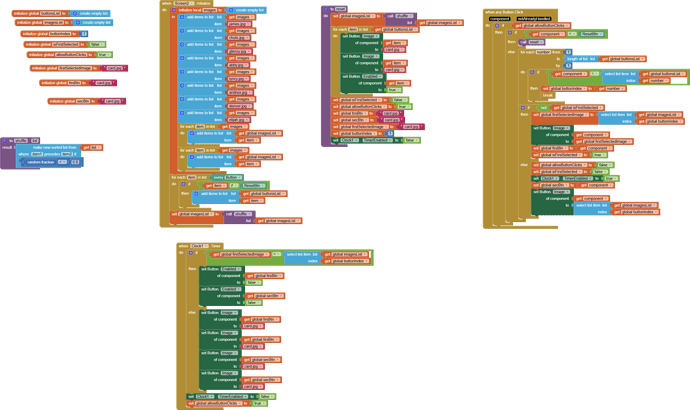Open ResetBtn dropdown in Screen2 Initialize
The image size is (690, 410).
[253, 186]
